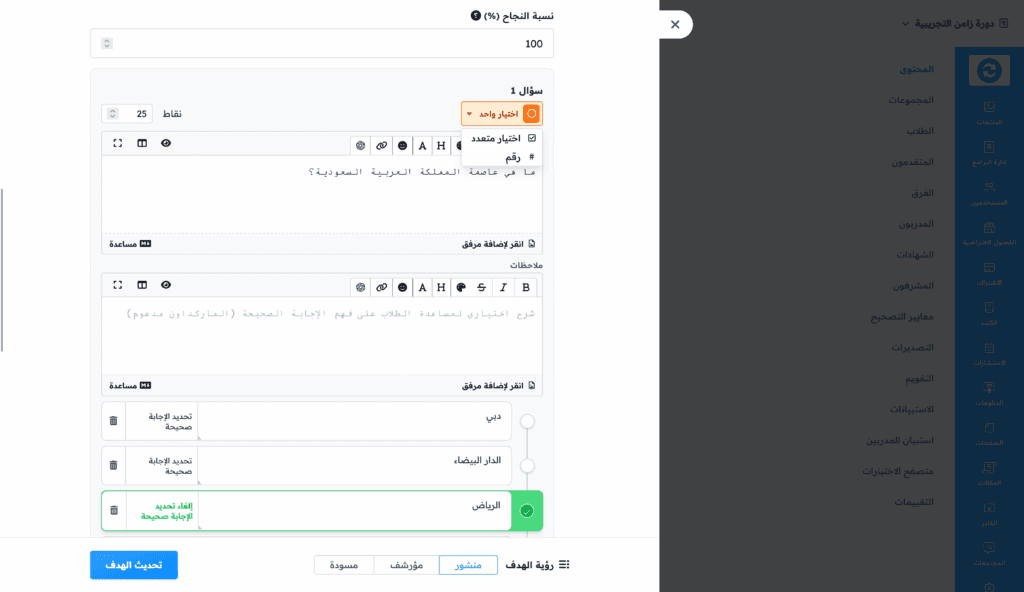This screenshot has height=592, width=1024.
Task: Delete the دبي answer option
Action: coord(114,421)
